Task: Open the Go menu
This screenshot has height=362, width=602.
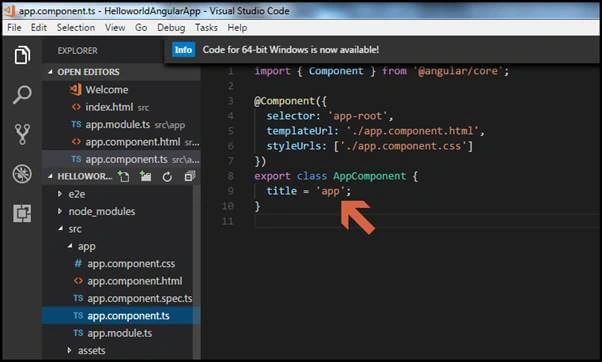Action: click(x=141, y=28)
